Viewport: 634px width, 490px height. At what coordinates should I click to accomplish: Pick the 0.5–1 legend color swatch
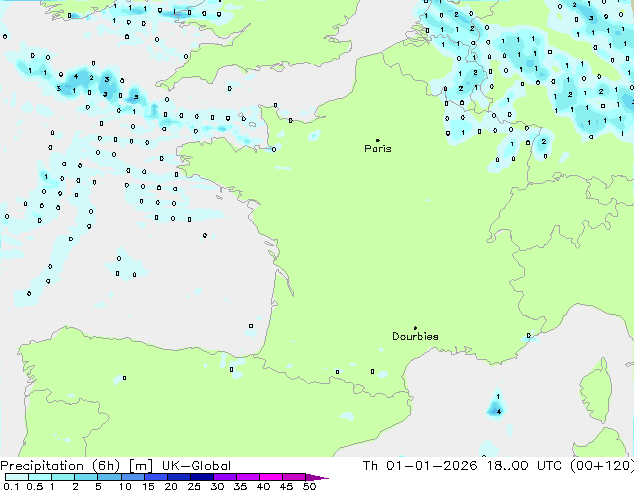pyautogui.click(x=40, y=477)
